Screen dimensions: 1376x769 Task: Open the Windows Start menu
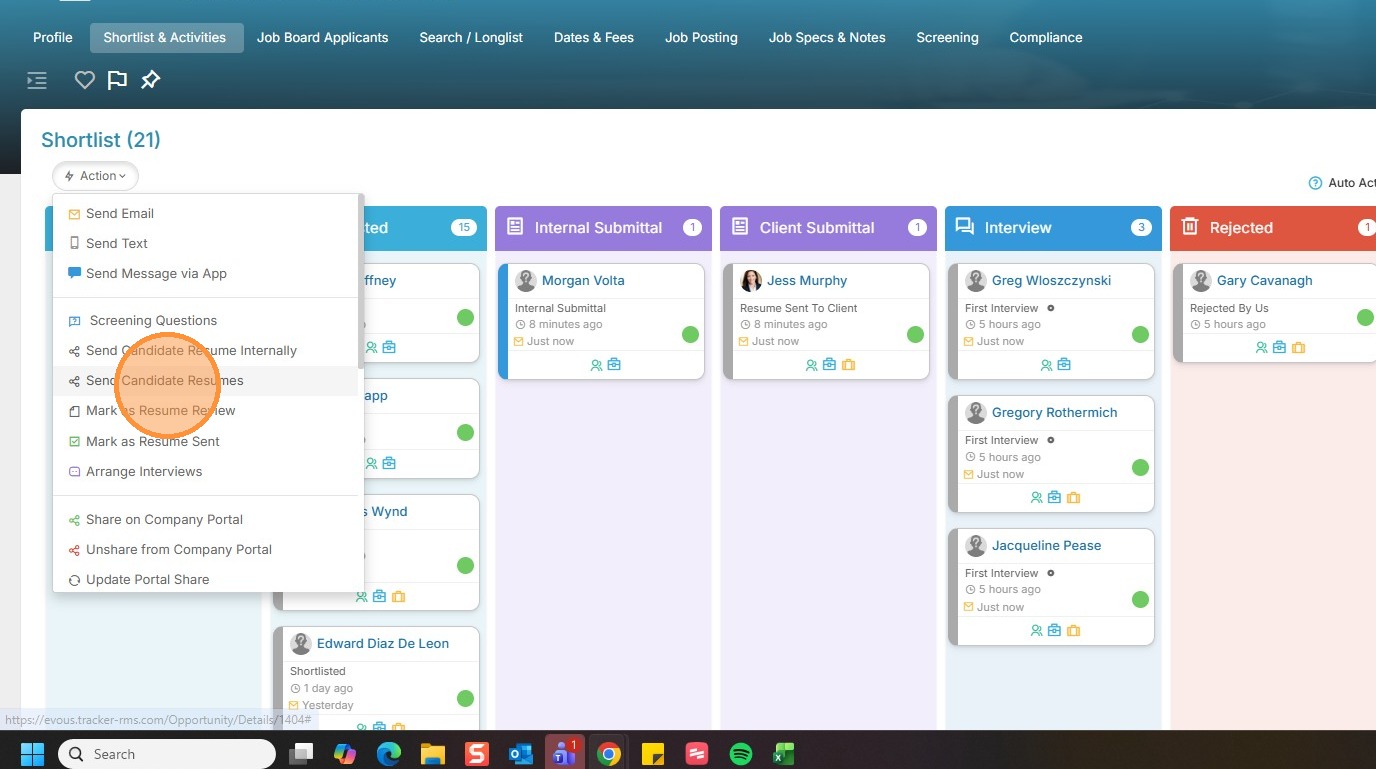pos(32,753)
